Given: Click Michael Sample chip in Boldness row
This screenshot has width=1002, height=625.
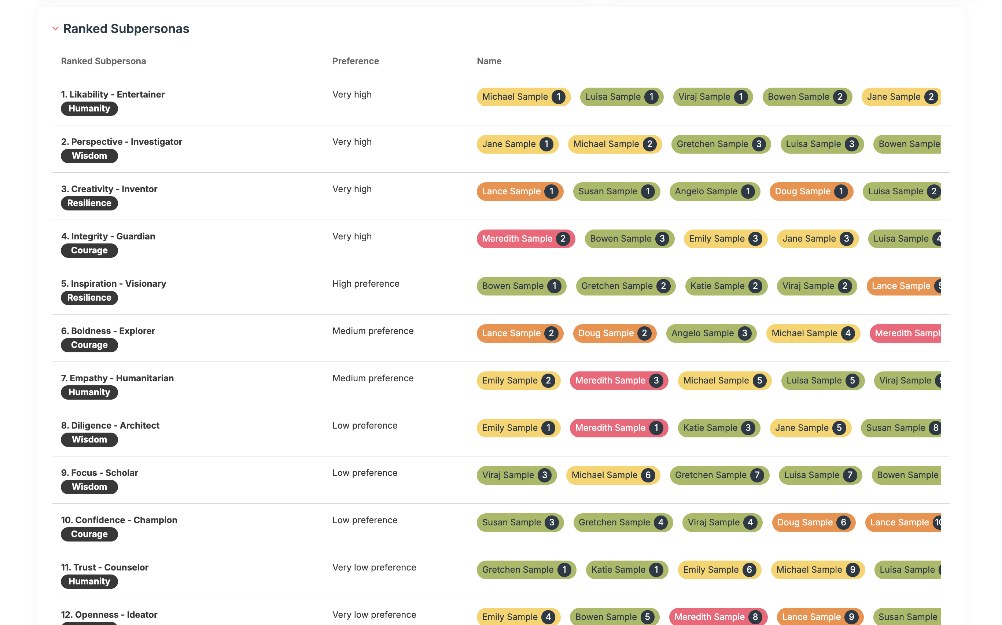Looking at the screenshot, I should tap(813, 334).
